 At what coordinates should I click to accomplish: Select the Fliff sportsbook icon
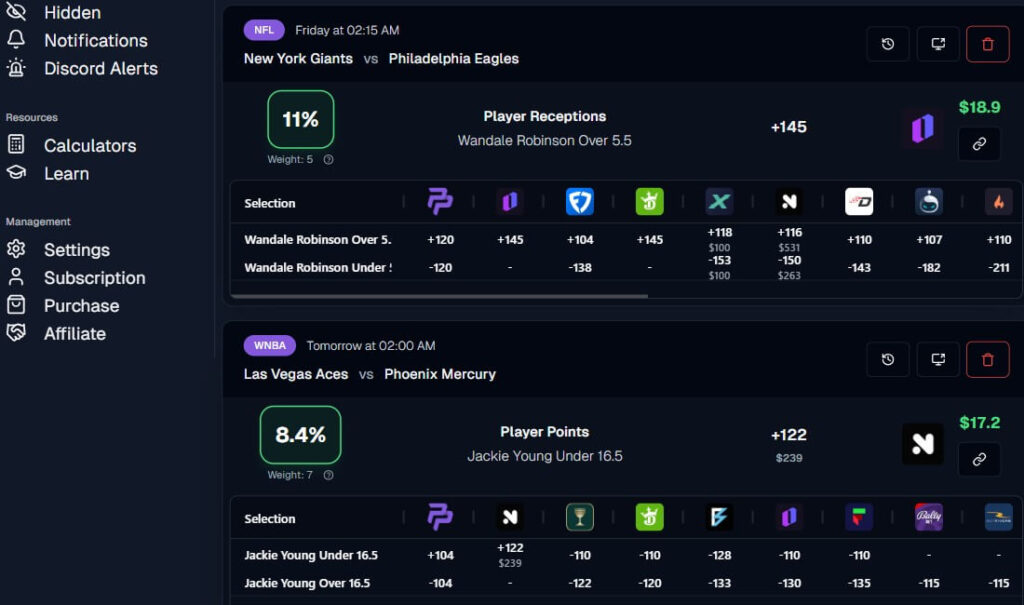[x=858, y=517]
